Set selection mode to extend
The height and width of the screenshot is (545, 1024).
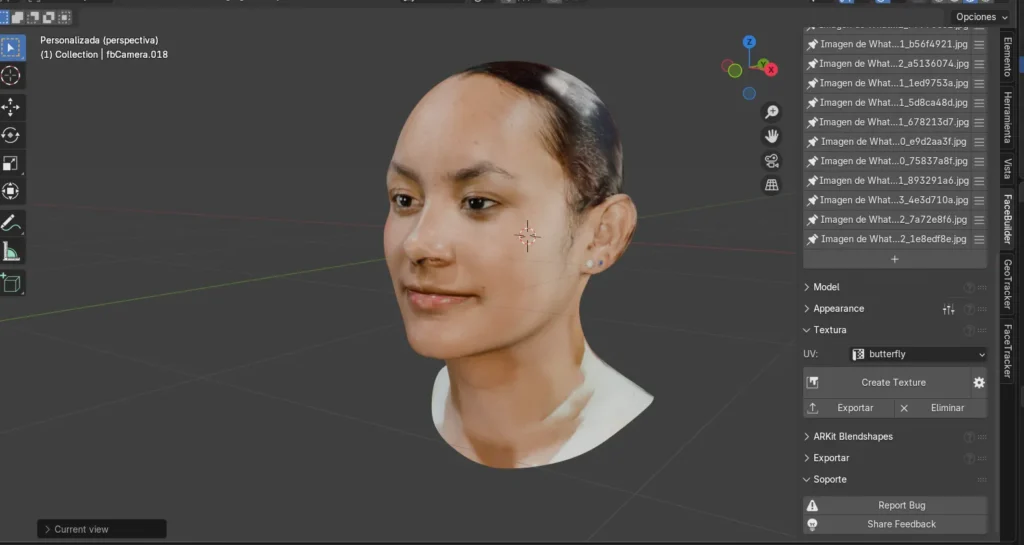tap(18, 17)
